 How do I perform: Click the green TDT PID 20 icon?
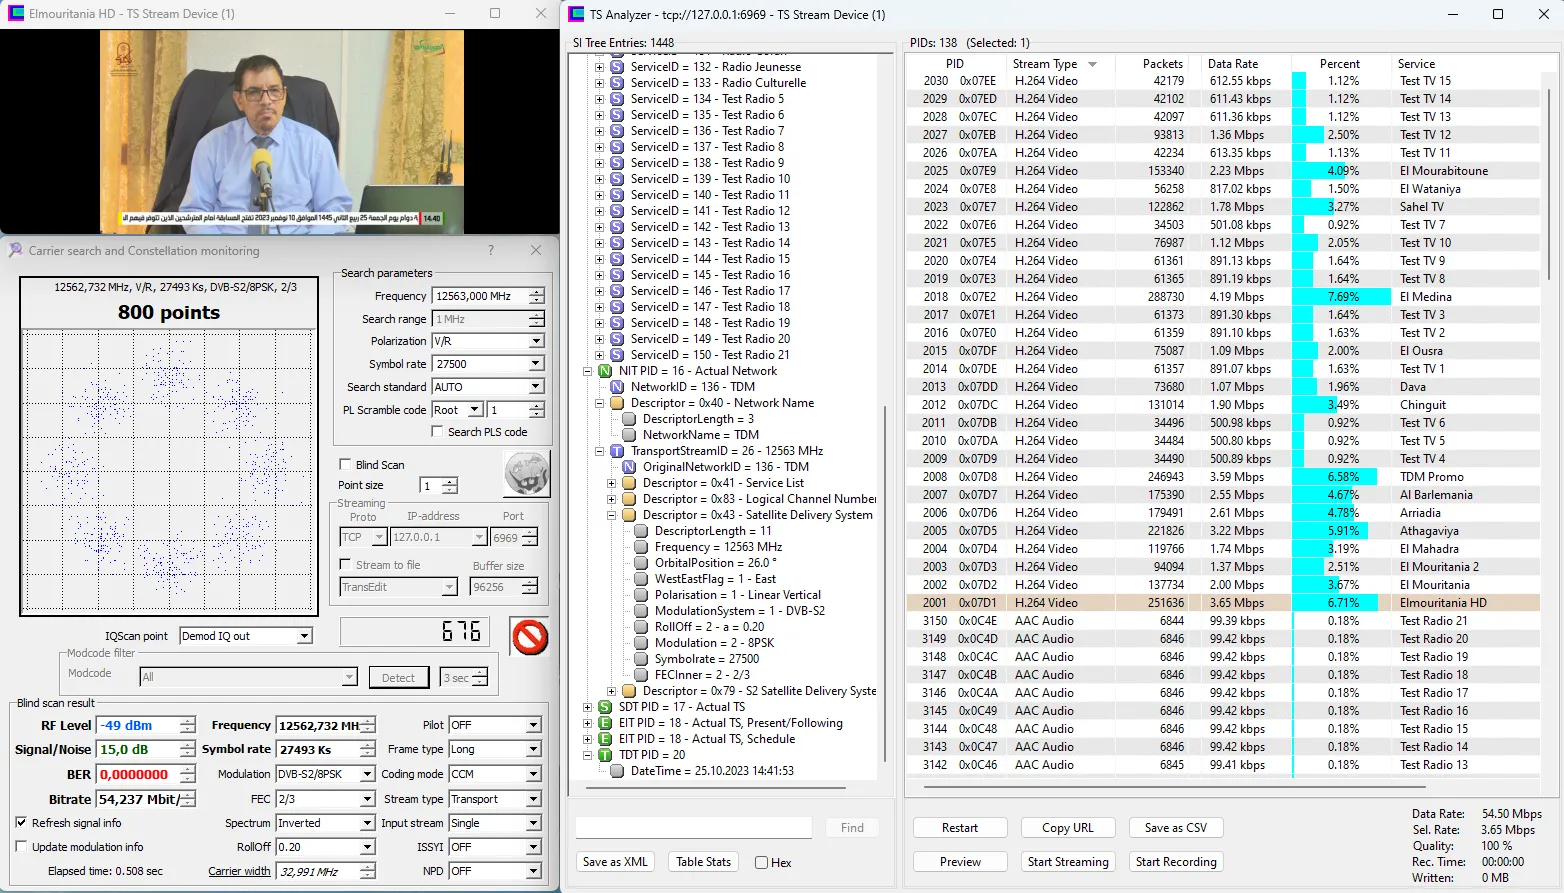tap(605, 755)
